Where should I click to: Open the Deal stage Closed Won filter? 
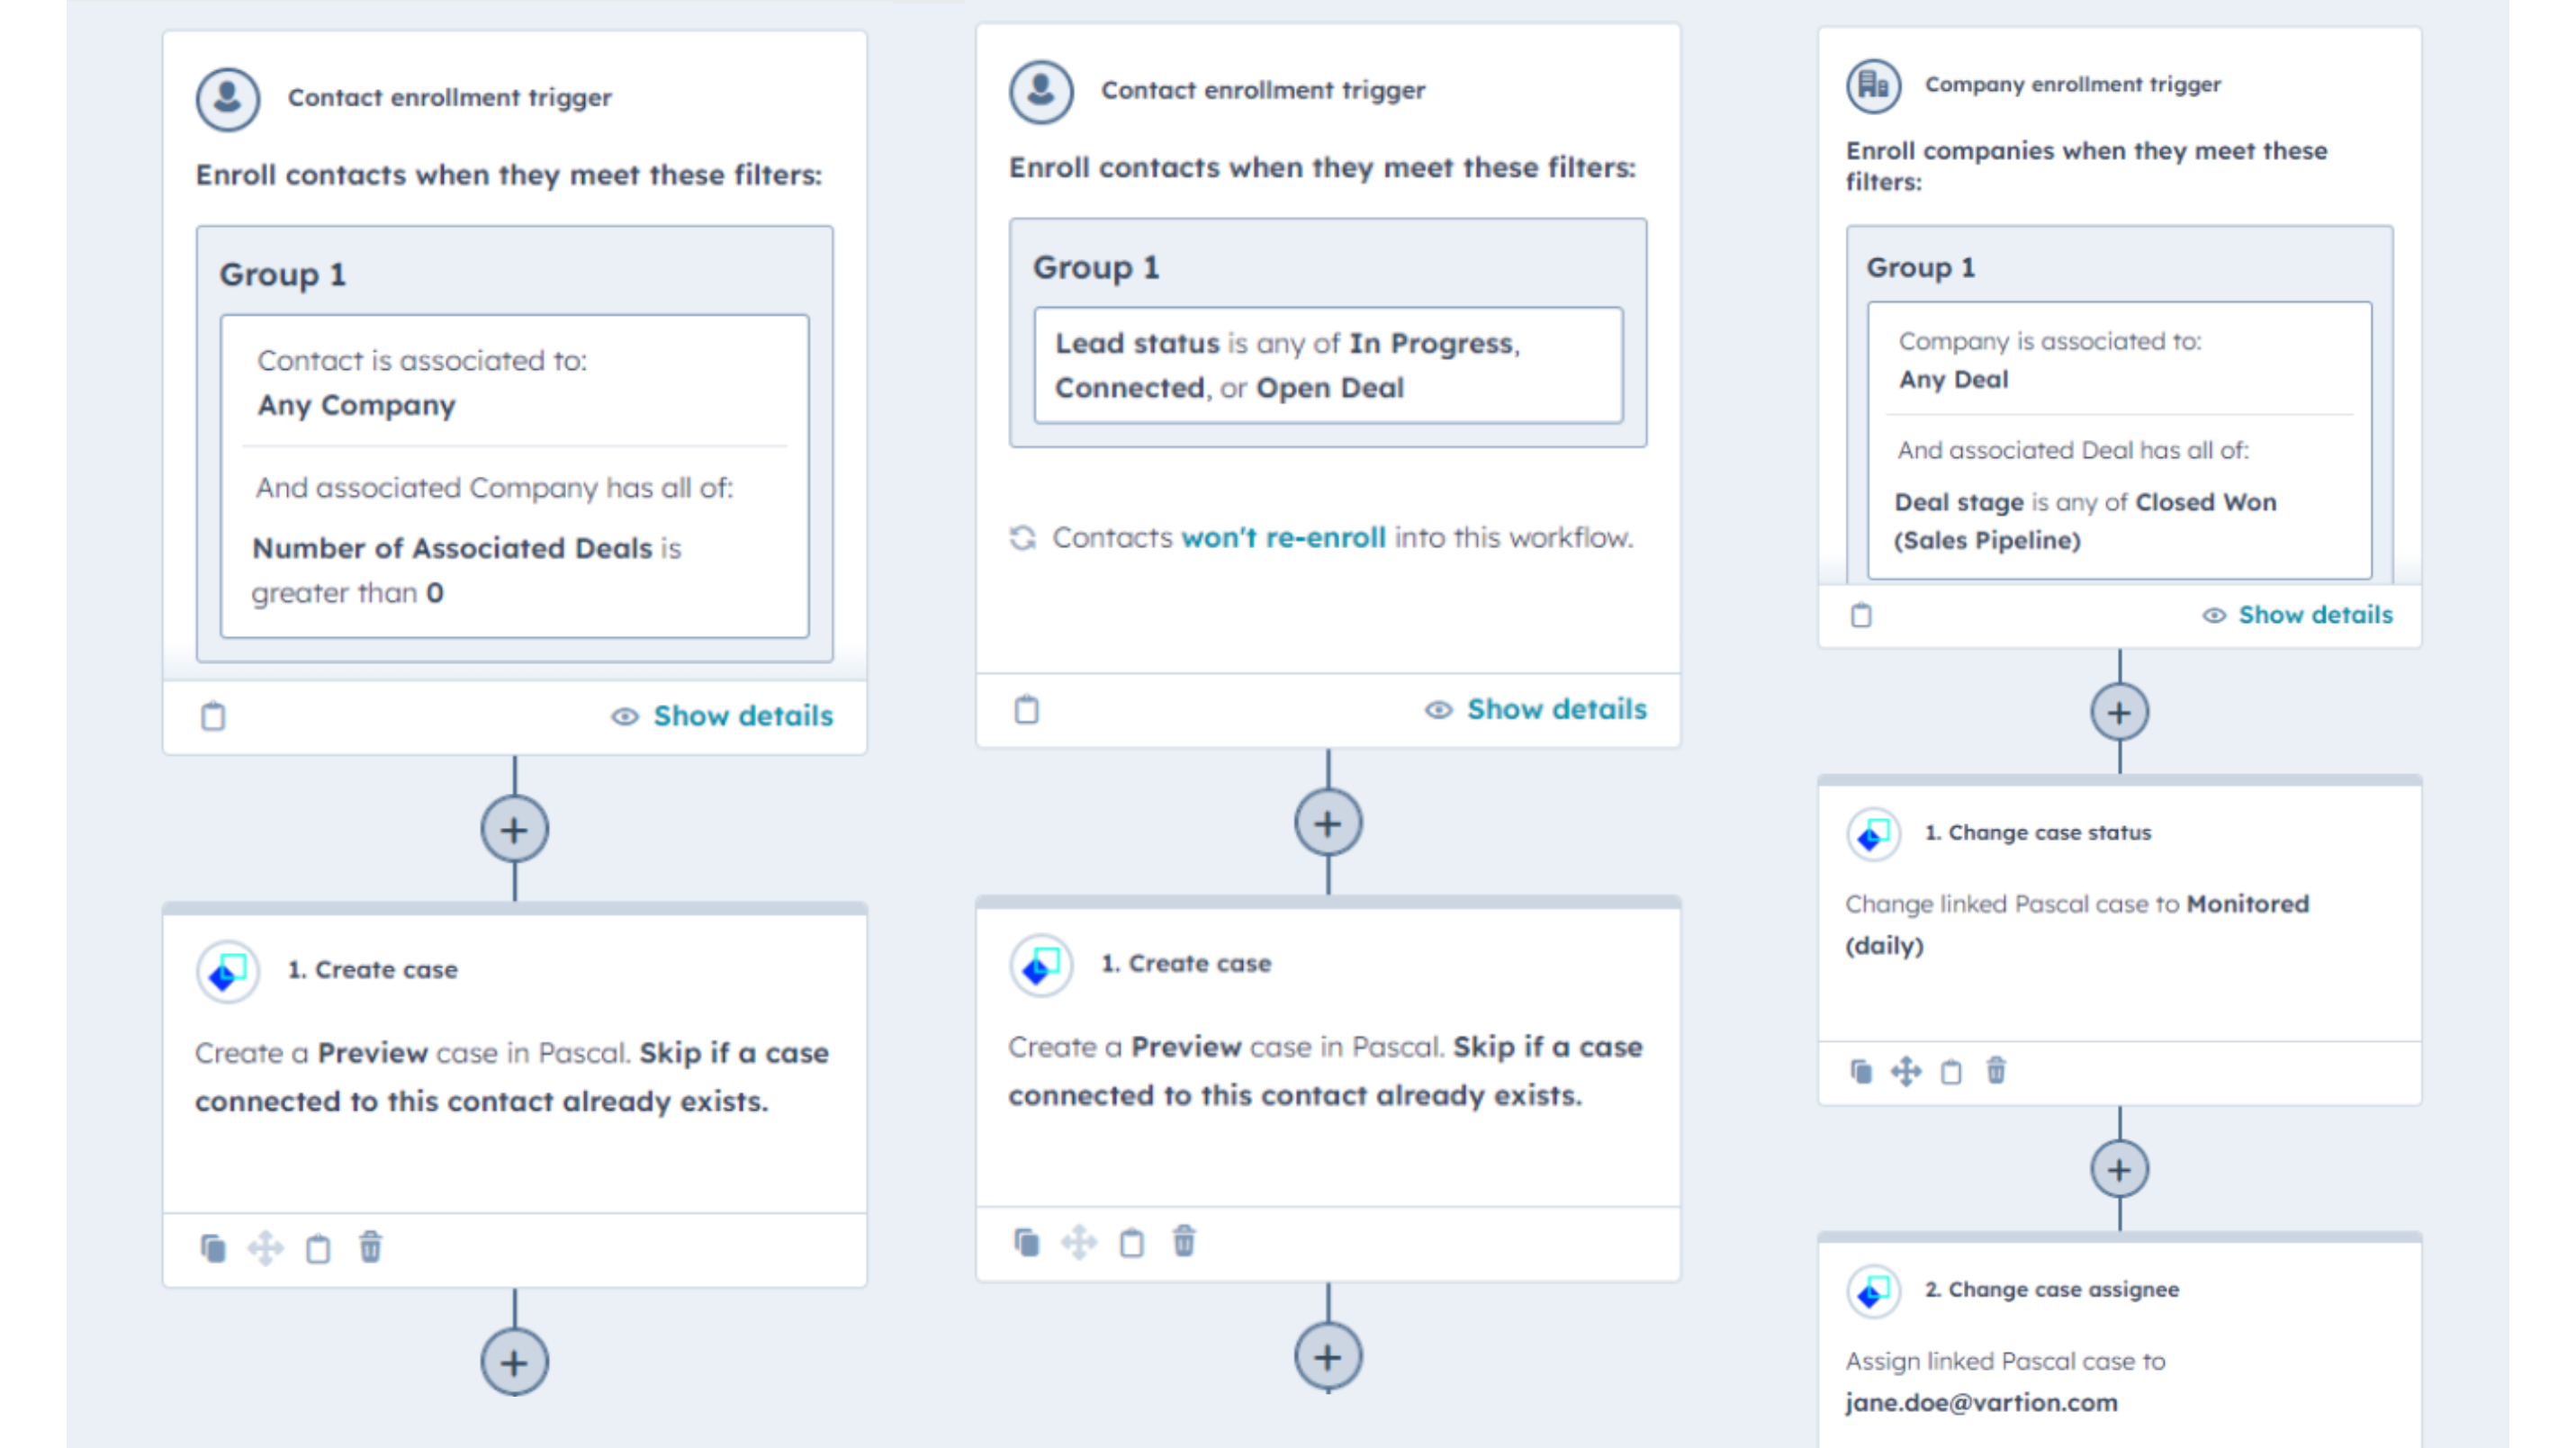pyautogui.click(x=2085, y=520)
